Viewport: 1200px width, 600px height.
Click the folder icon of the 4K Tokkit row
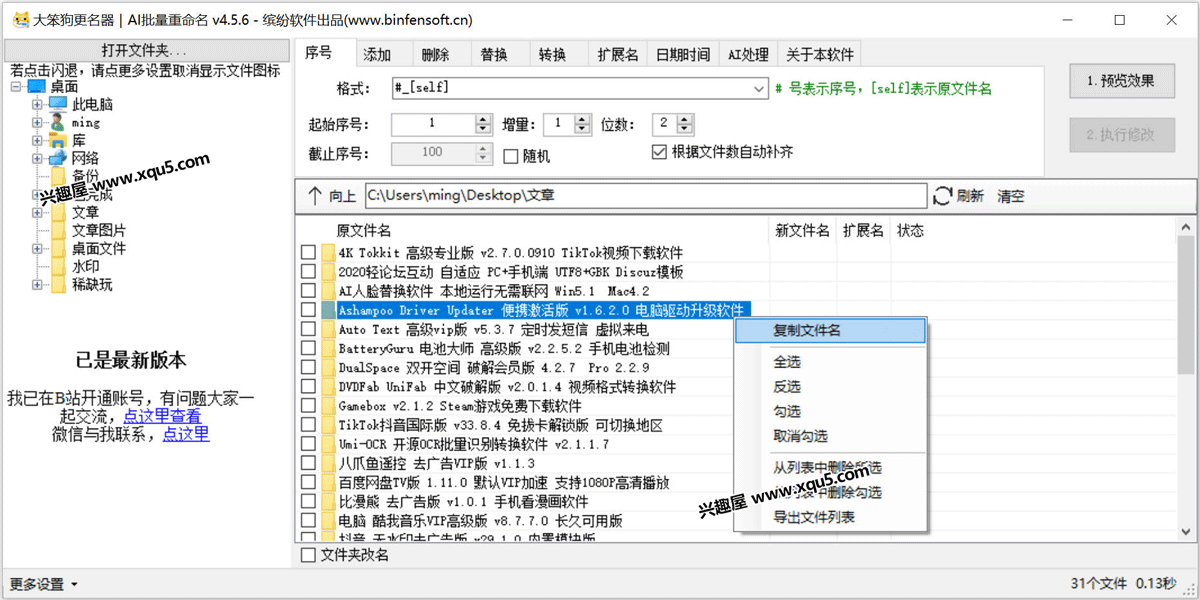point(328,253)
